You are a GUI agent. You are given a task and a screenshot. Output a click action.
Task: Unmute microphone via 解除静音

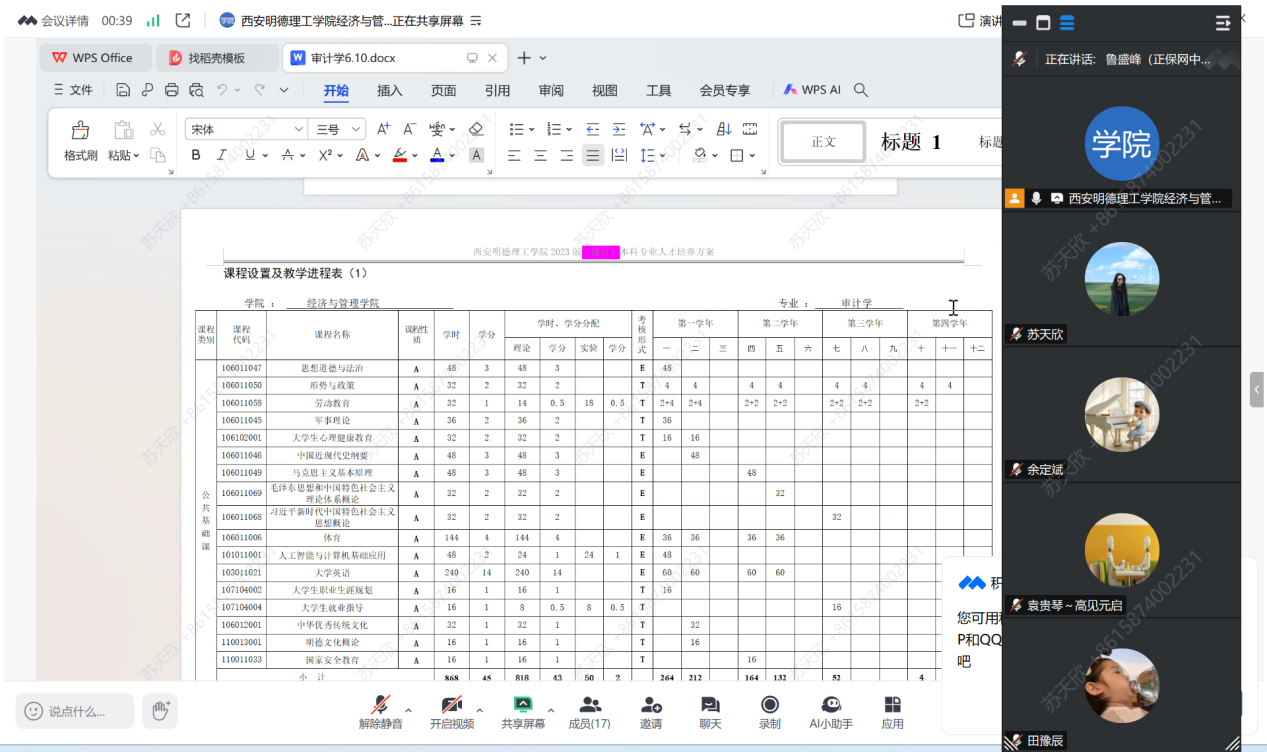click(380, 711)
